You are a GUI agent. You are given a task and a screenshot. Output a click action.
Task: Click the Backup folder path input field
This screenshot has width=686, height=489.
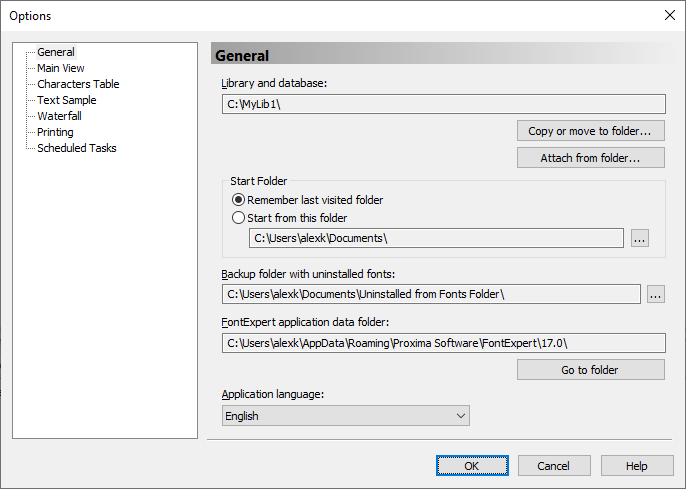[431, 294]
